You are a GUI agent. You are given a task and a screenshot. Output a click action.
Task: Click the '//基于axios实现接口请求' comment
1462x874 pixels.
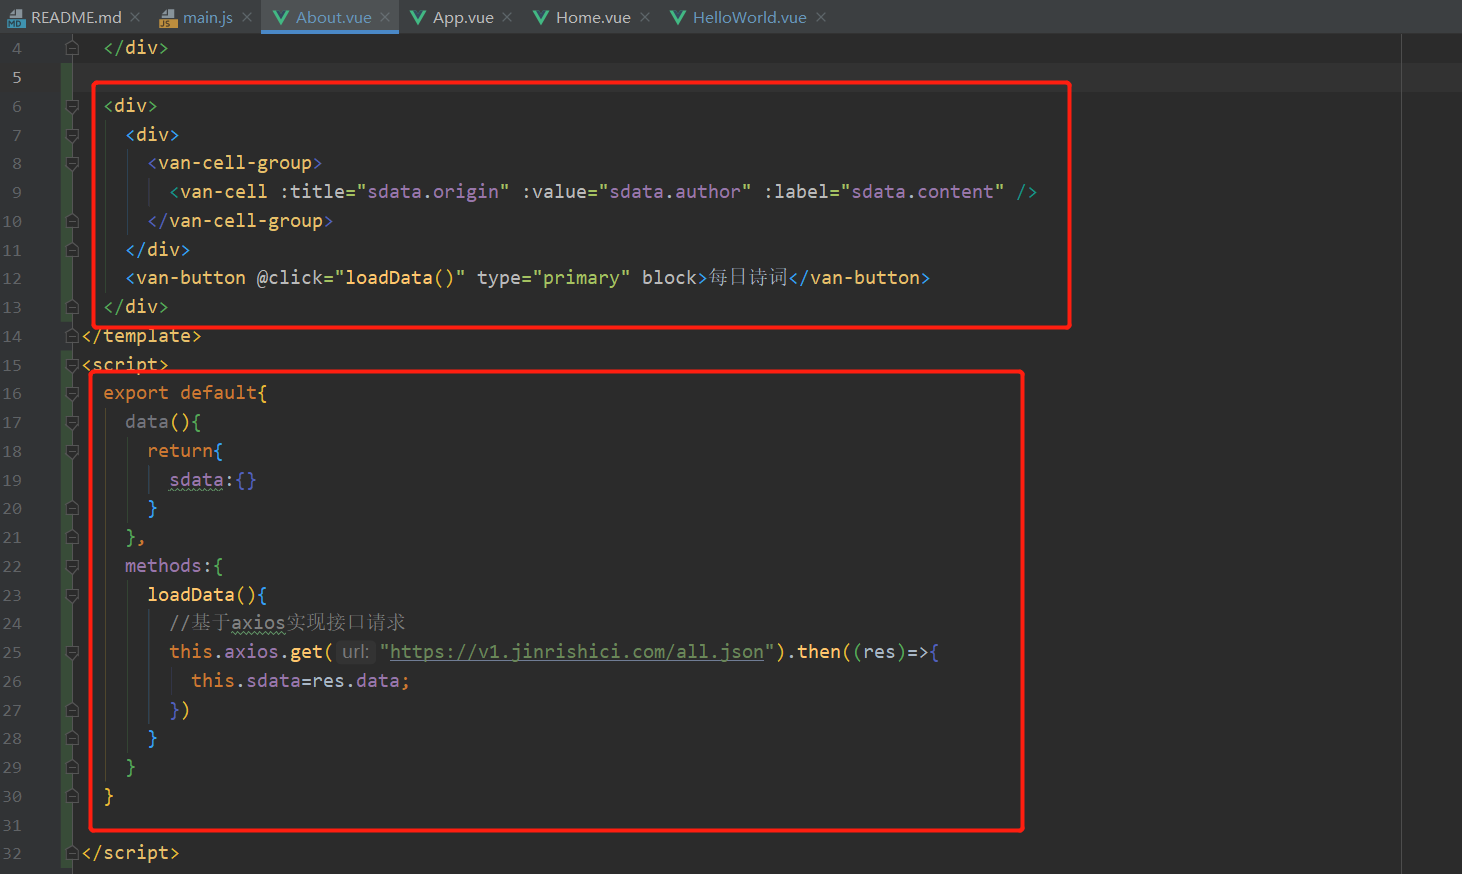pos(287,623)
